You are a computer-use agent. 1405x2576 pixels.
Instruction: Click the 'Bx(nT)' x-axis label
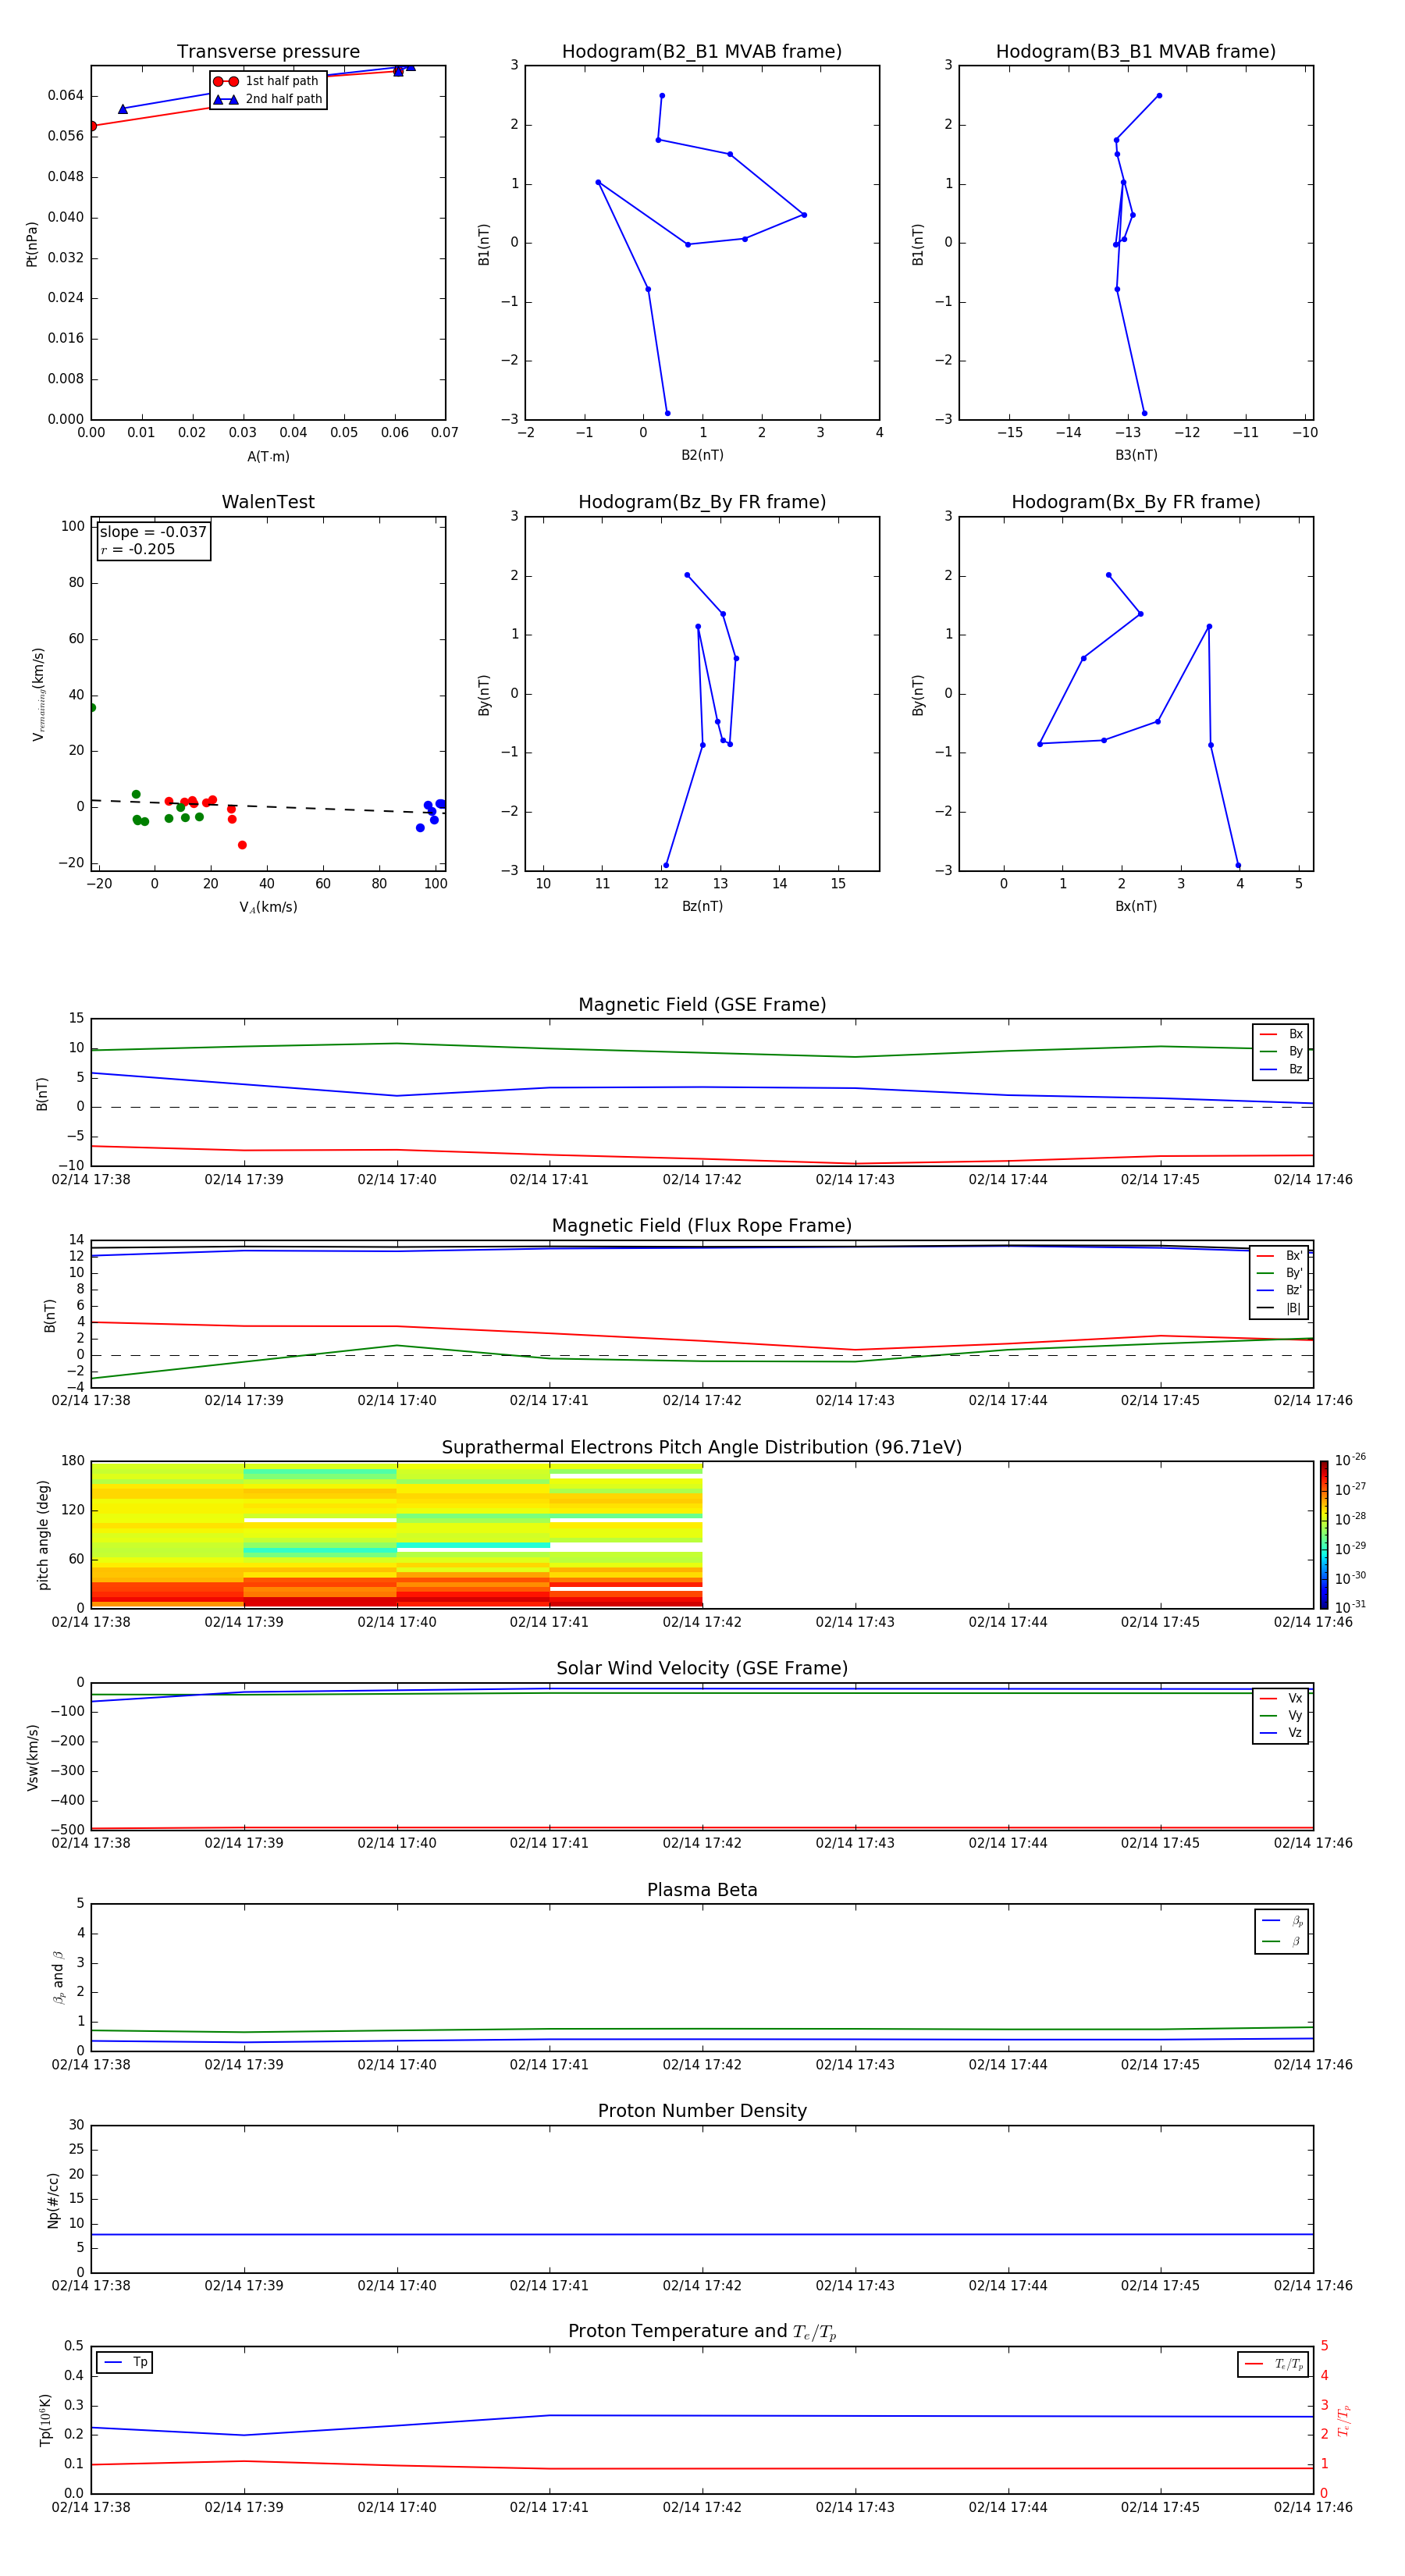point(1136,906)
